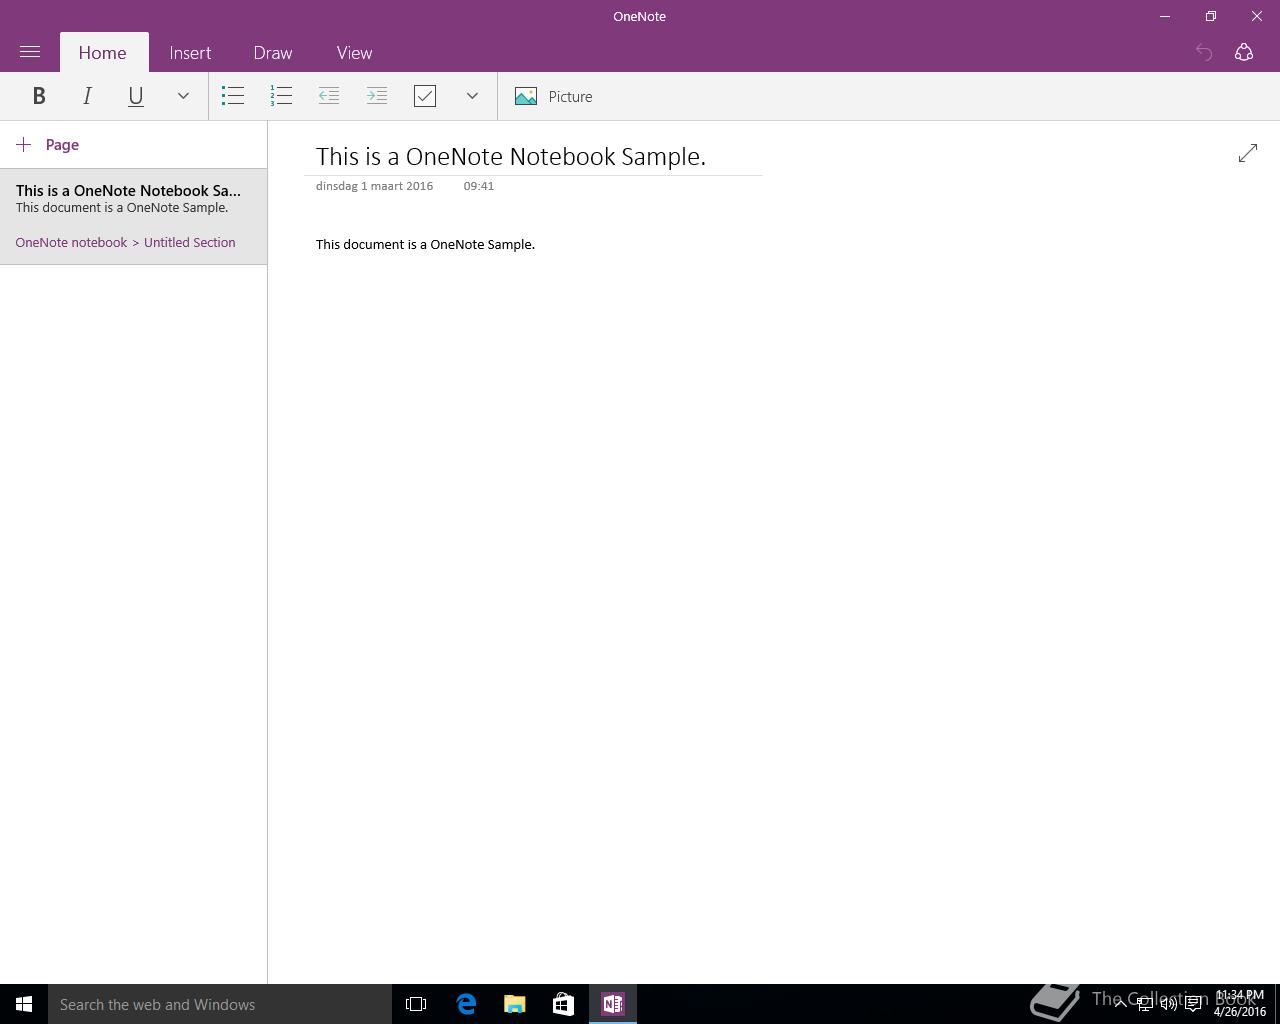Click the OneNote taskbar icon
1280x1024 pixels.
(x=613, y=1004)
